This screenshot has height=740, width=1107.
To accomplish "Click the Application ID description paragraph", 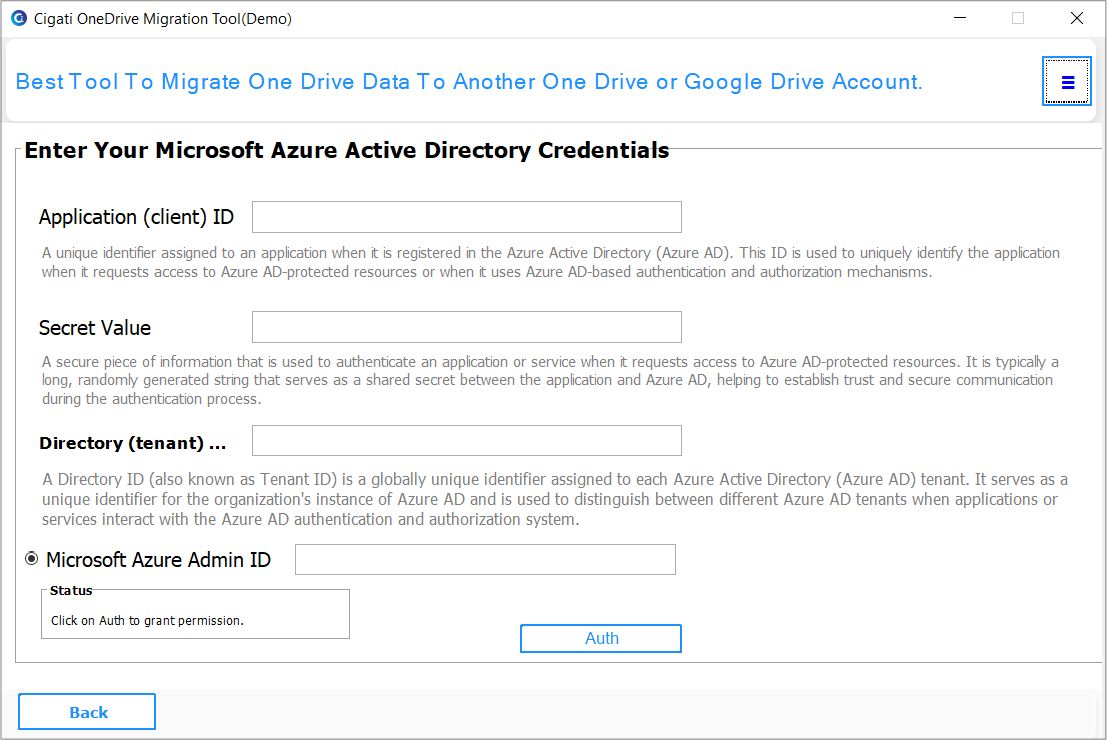I will pos(551,262).
